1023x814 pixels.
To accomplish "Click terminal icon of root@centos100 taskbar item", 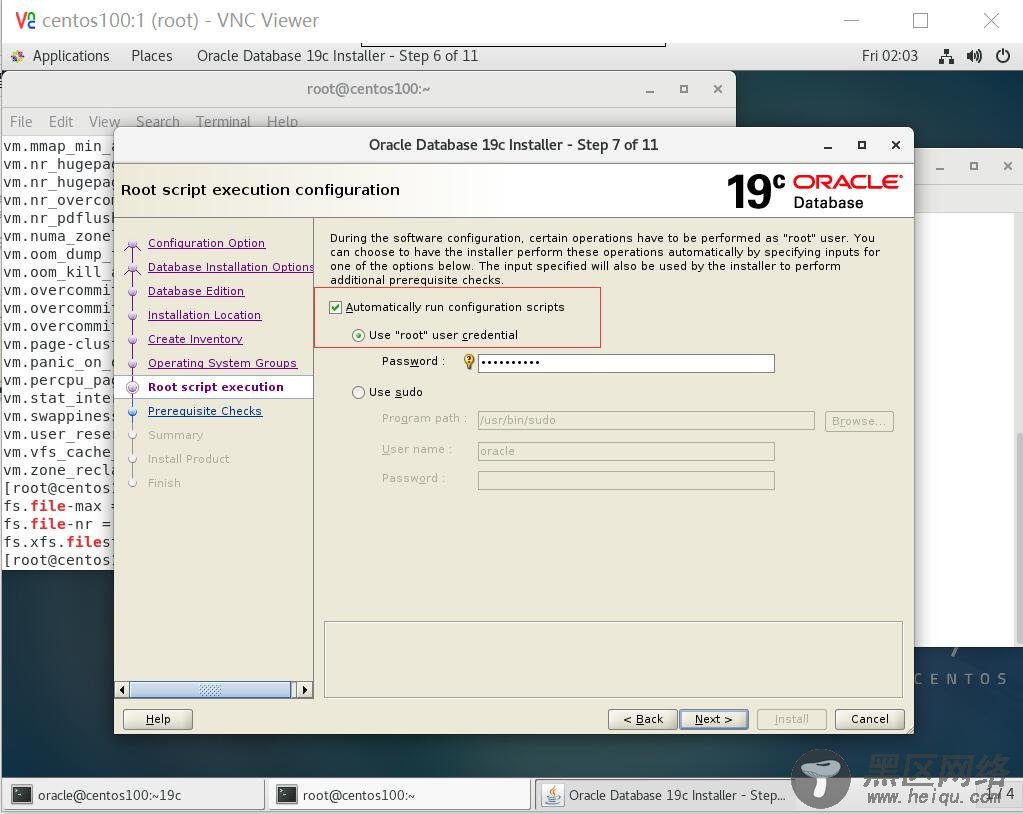I will [286, 794].
